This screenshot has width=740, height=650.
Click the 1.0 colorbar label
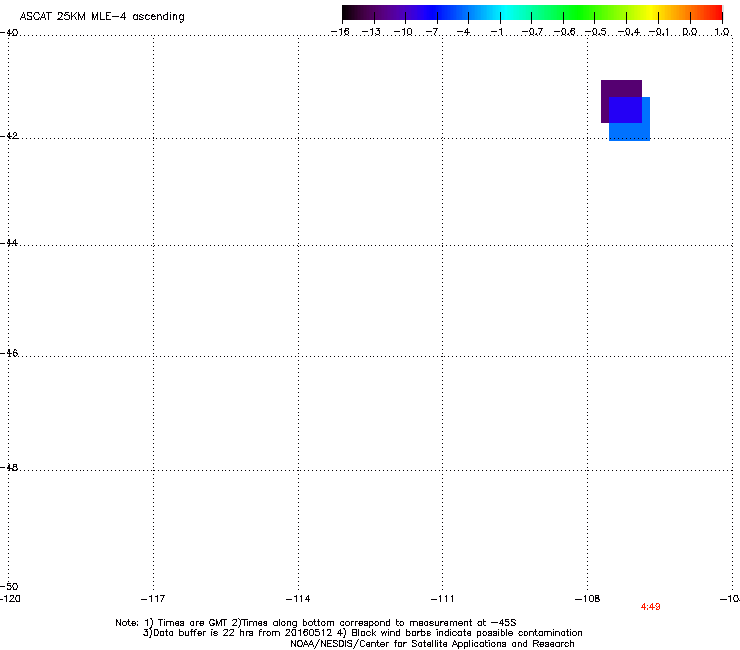click(722, 32)
